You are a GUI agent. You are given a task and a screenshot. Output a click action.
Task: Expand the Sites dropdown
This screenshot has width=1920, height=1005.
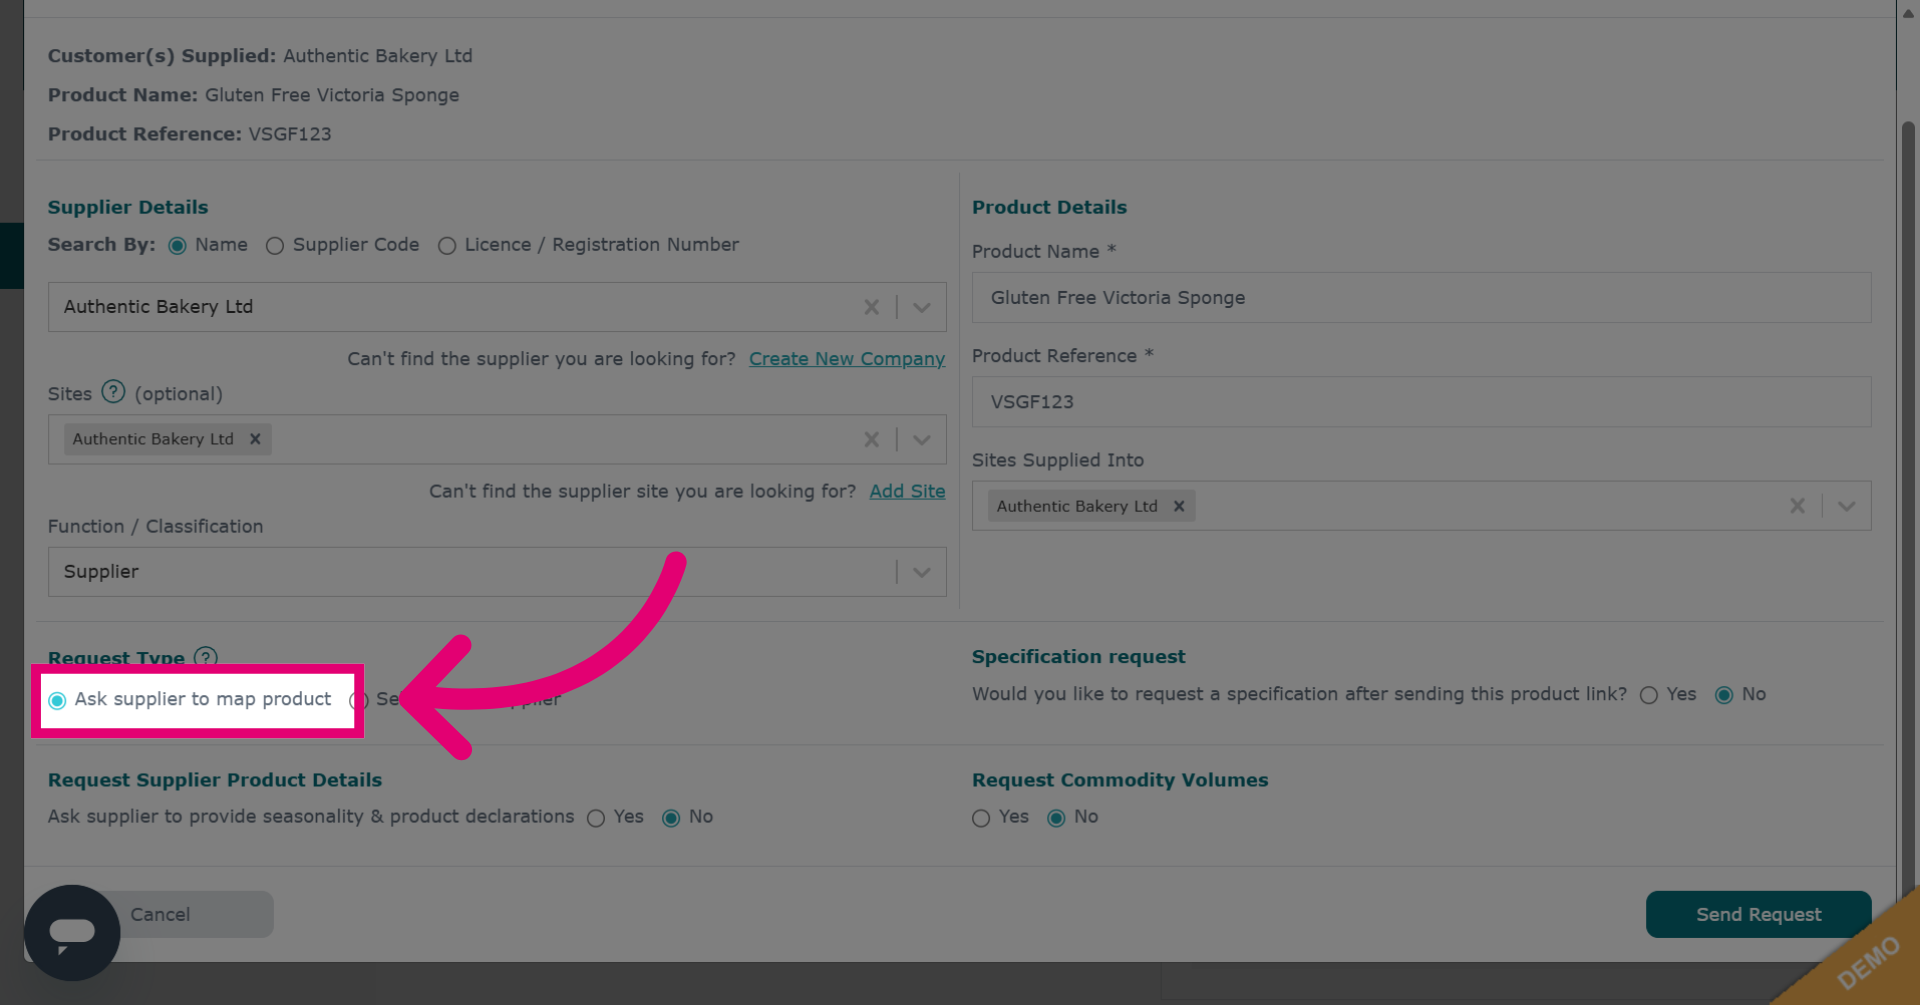coord(922,440)
